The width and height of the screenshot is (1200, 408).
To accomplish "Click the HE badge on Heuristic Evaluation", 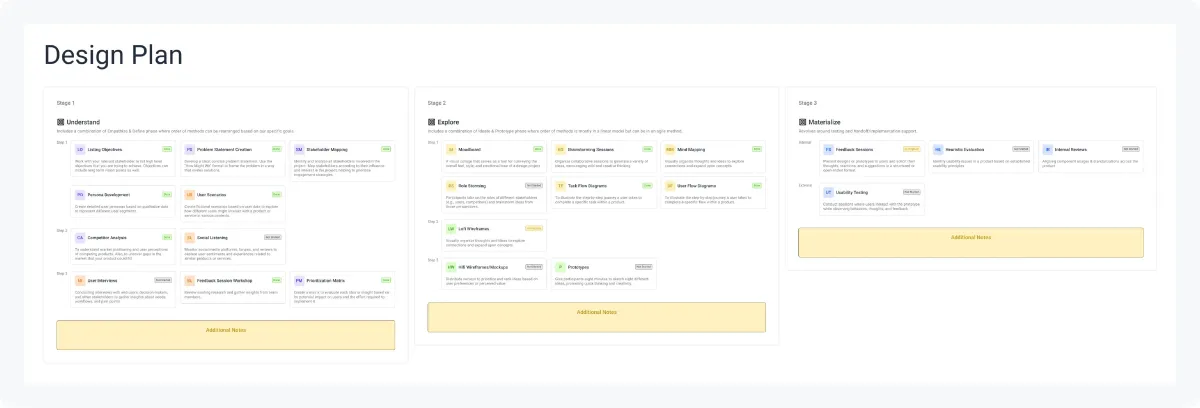I will pyautogui.click(x=938, y=149).
